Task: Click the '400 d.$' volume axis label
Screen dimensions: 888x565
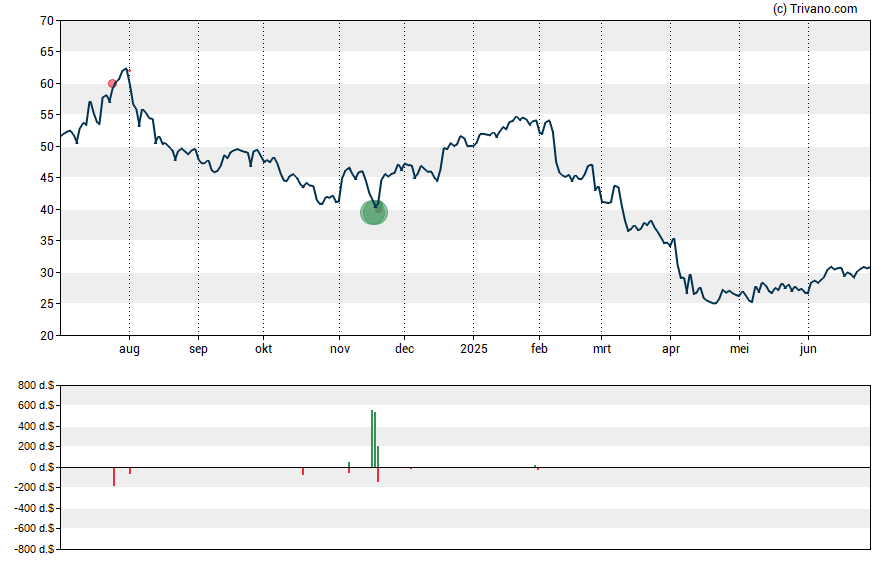Action: point(36,426)
